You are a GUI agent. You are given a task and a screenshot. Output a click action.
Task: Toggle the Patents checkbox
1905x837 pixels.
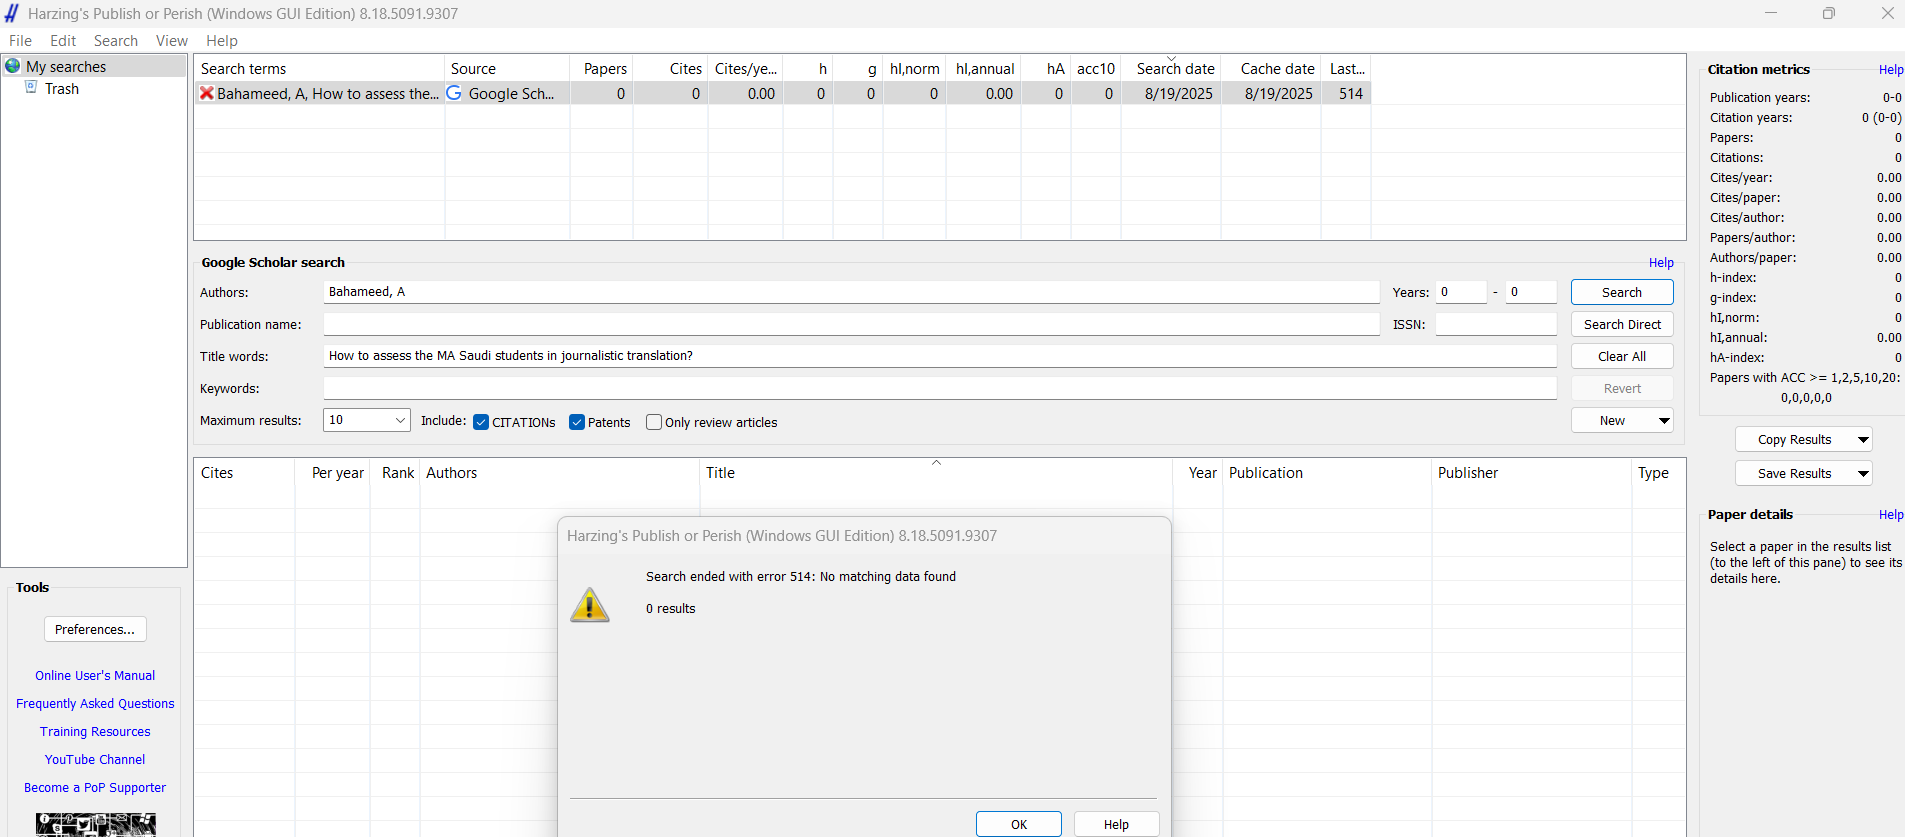coord(577,422)
